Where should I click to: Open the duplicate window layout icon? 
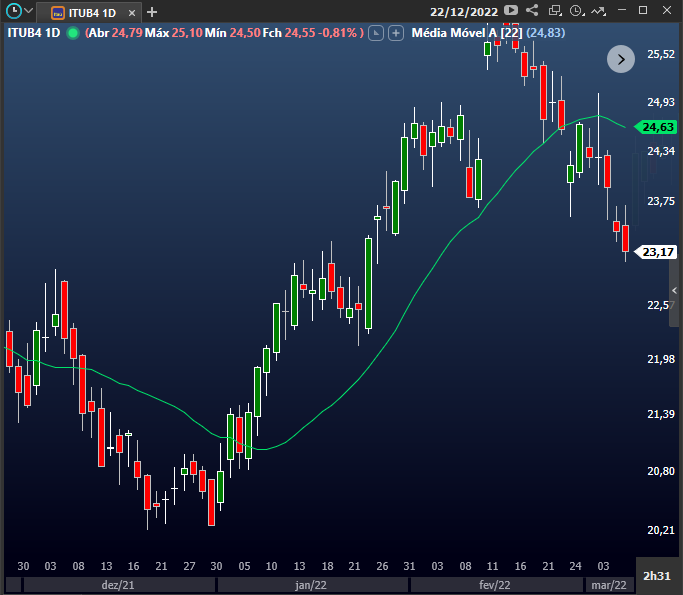555,10
